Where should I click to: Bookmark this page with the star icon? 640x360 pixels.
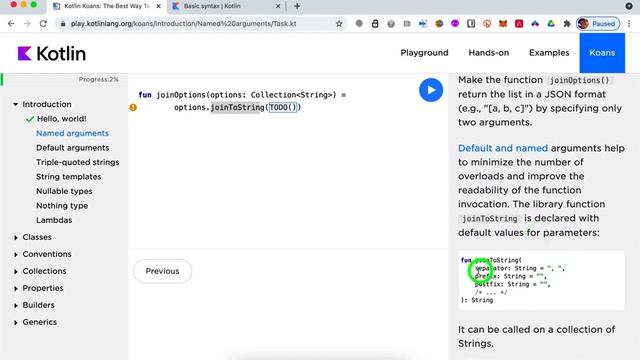(x=339, y=24)
